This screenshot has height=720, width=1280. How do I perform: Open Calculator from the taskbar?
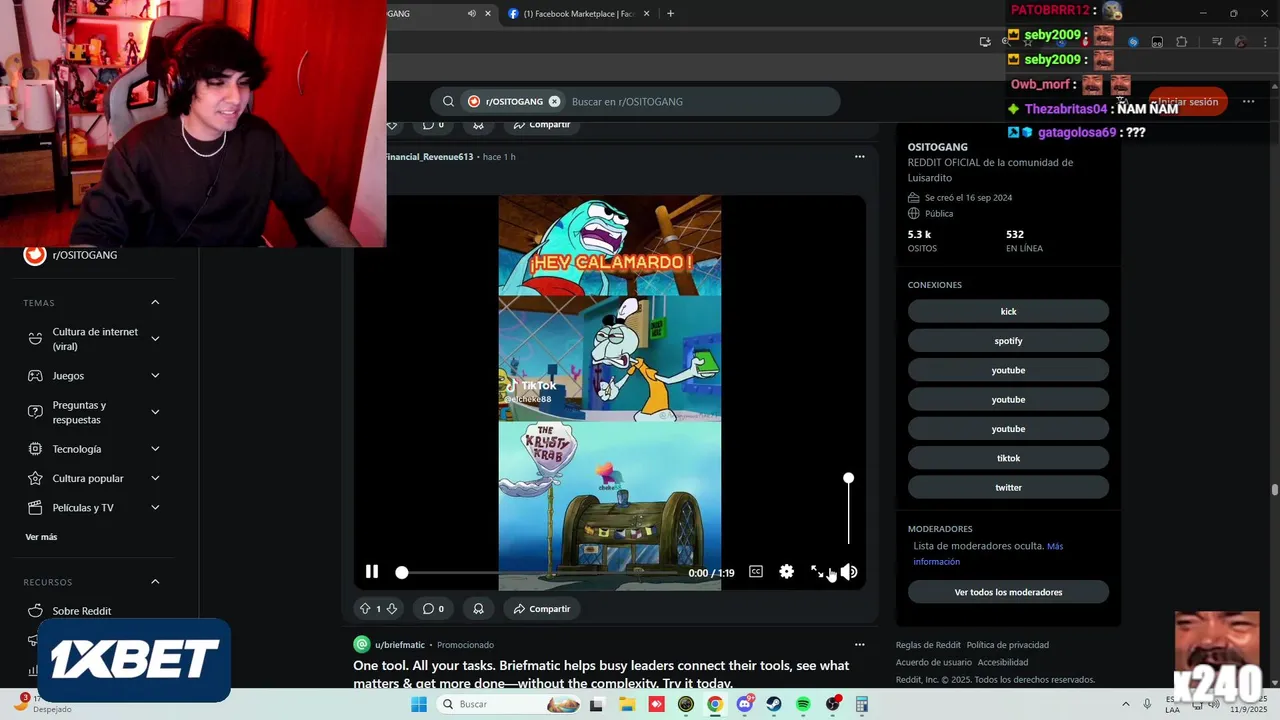(x=861, y=704)
